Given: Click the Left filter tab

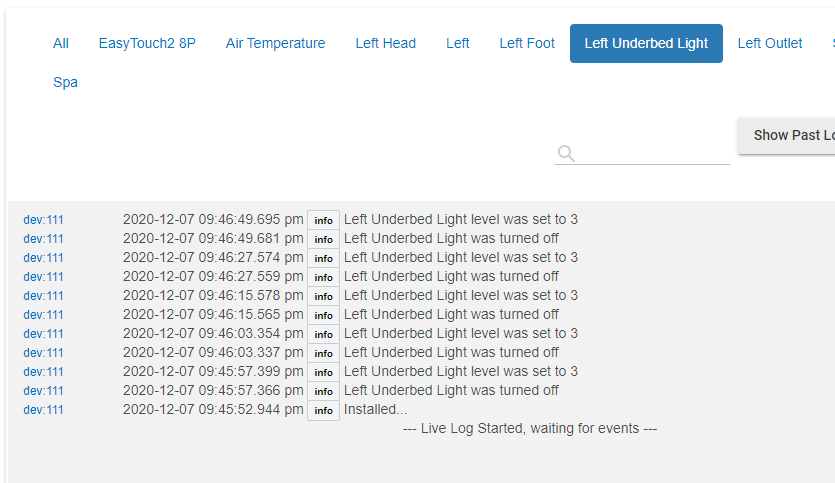Looking at the screenshot, I should 458,43.
